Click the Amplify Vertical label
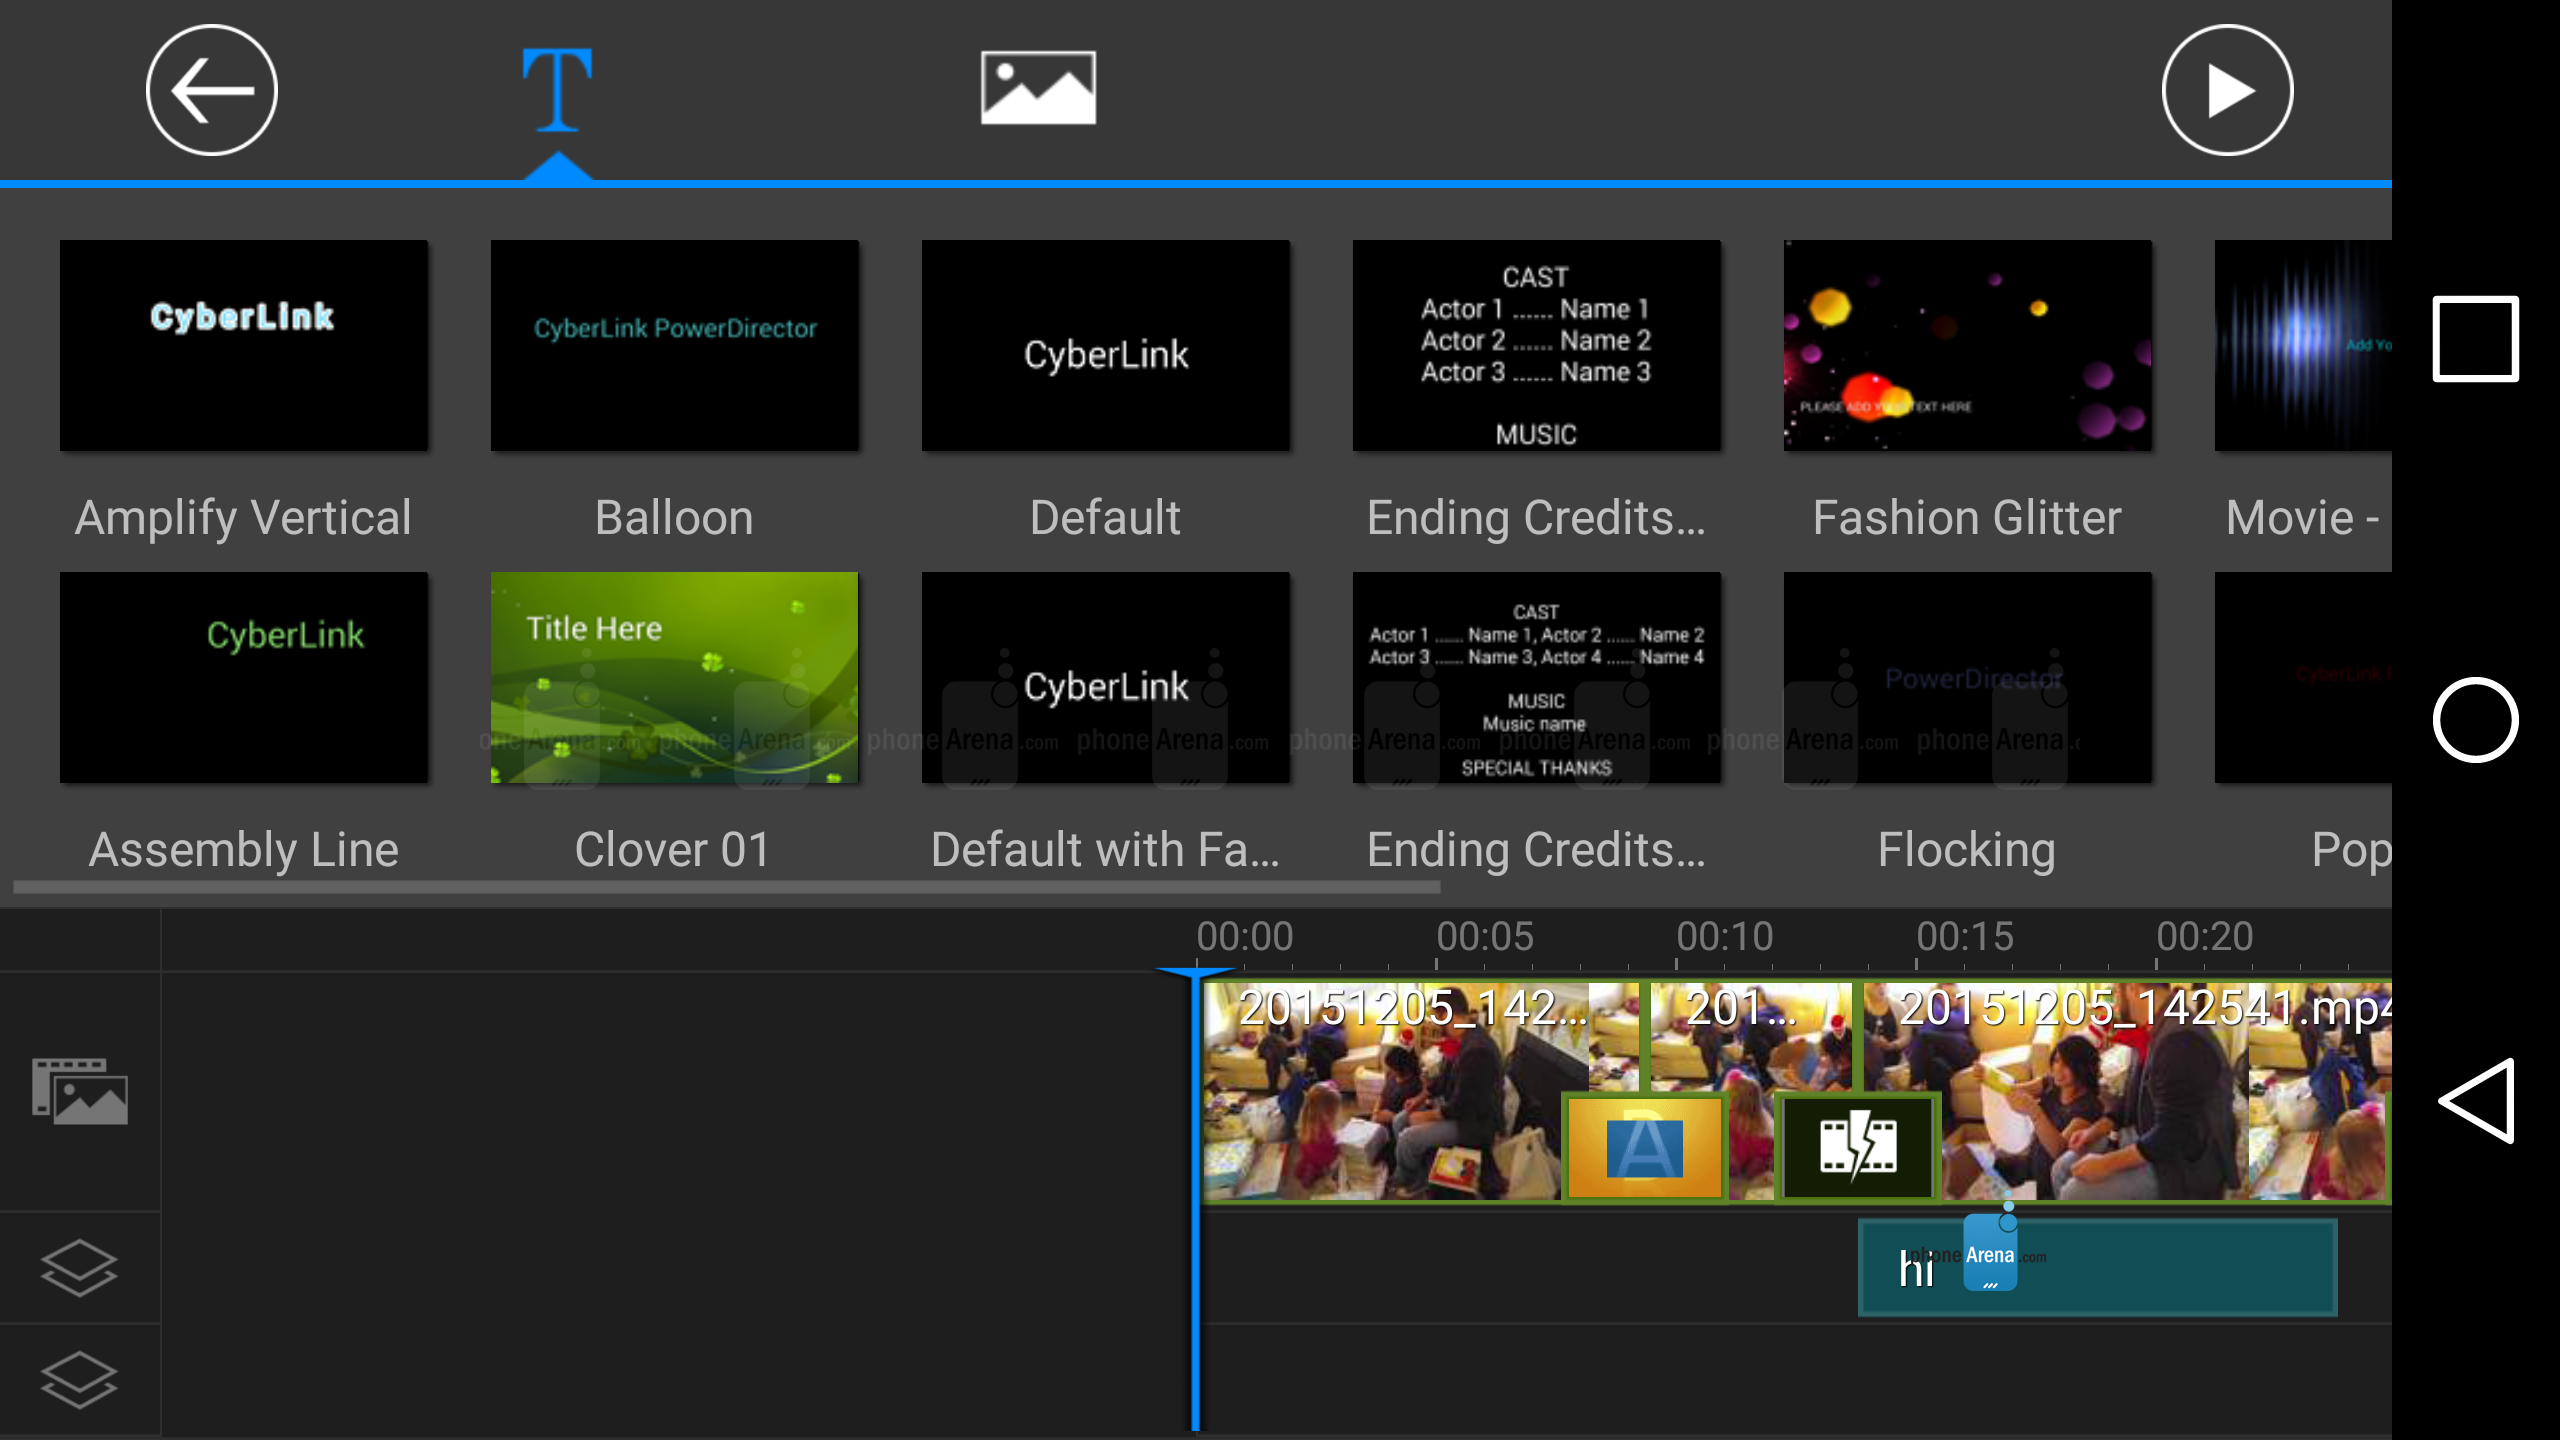The height and width of the screenshot is (1440, 2560). click(244, 518)
